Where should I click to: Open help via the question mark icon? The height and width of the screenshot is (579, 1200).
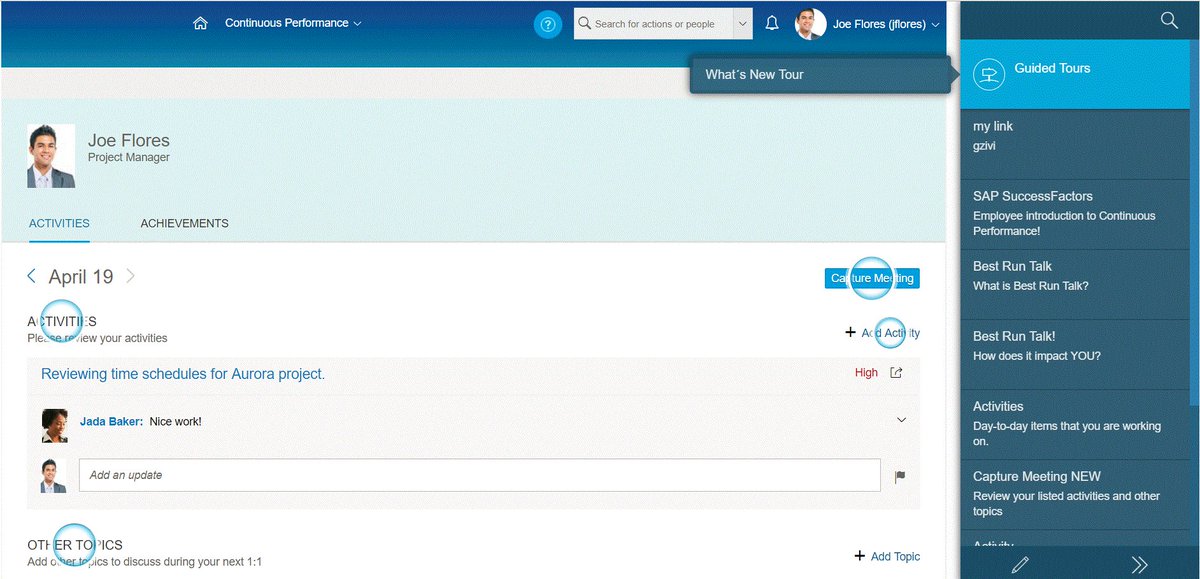(x=548, y=23)
